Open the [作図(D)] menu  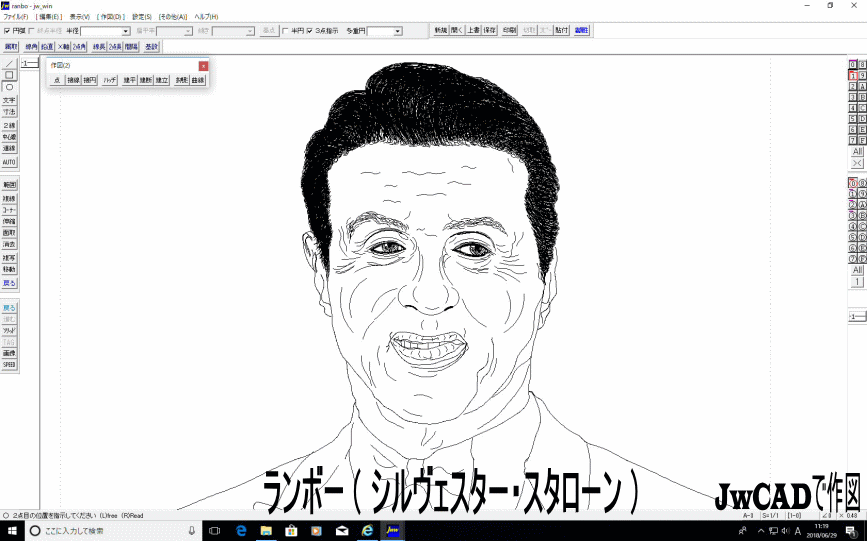coord(111,17)
